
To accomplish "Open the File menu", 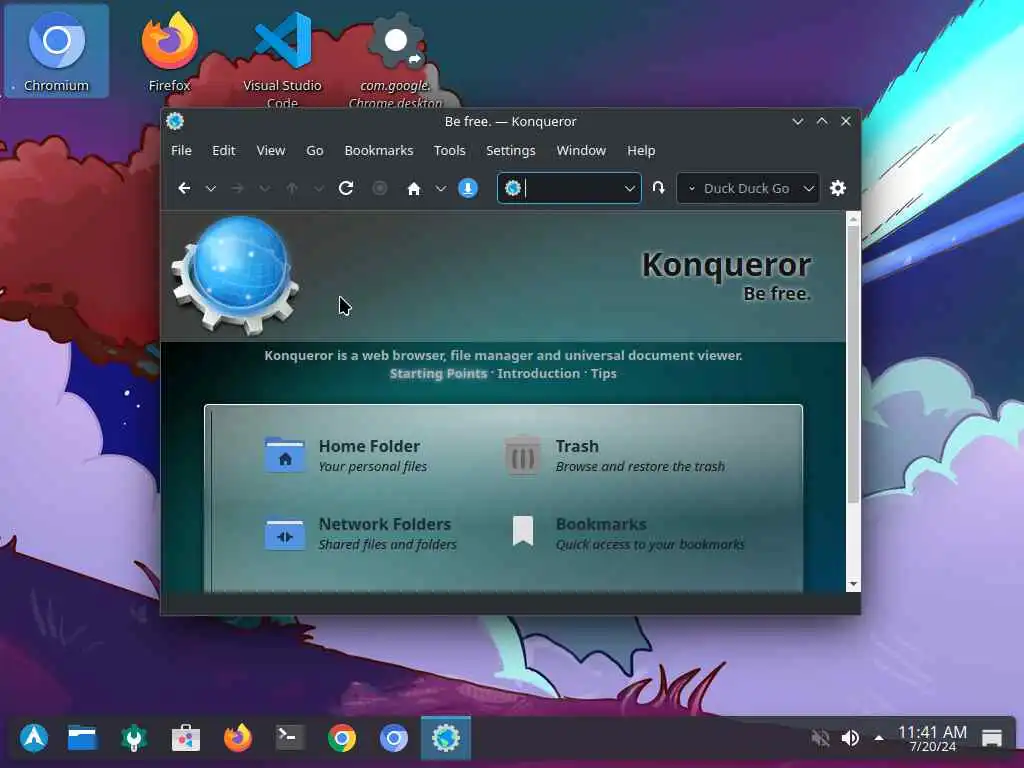I will click(181, 151).
